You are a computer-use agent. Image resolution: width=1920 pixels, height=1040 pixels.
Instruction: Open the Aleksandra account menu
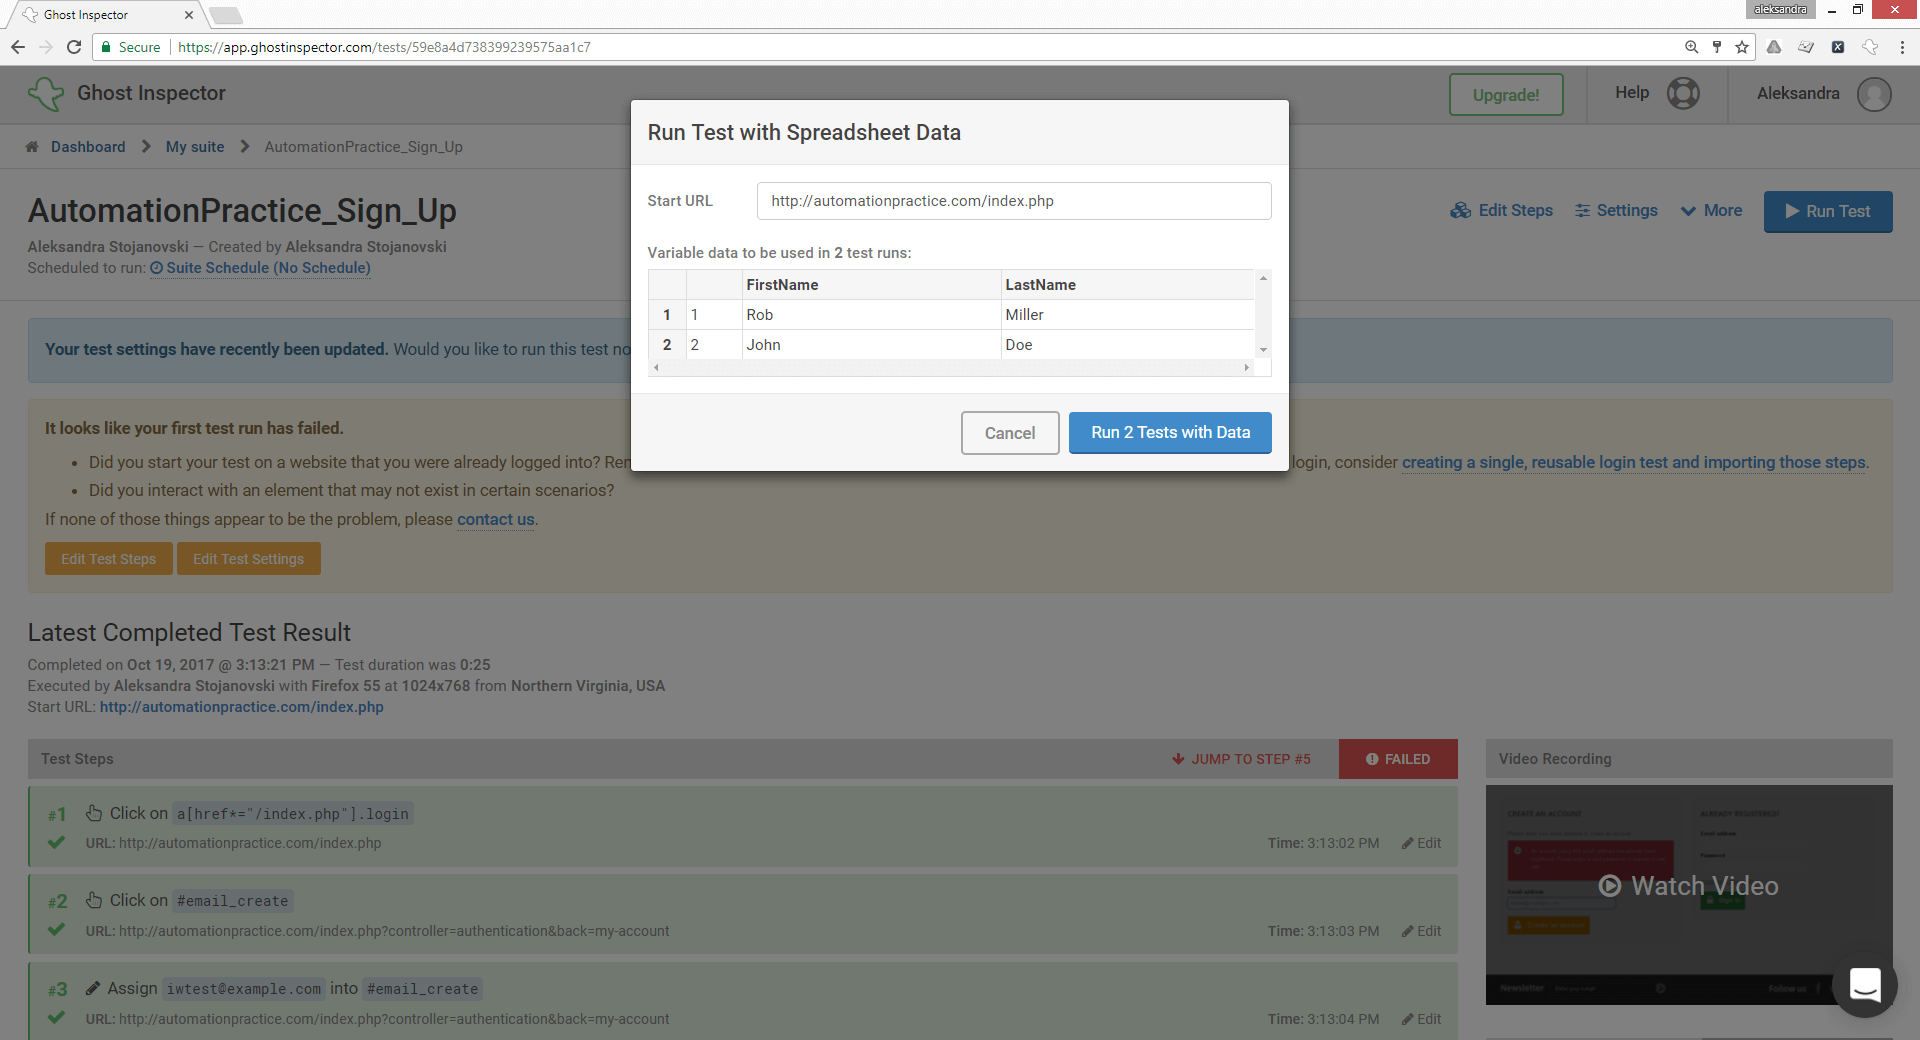pyautogui.click(x=1798, y=93)
